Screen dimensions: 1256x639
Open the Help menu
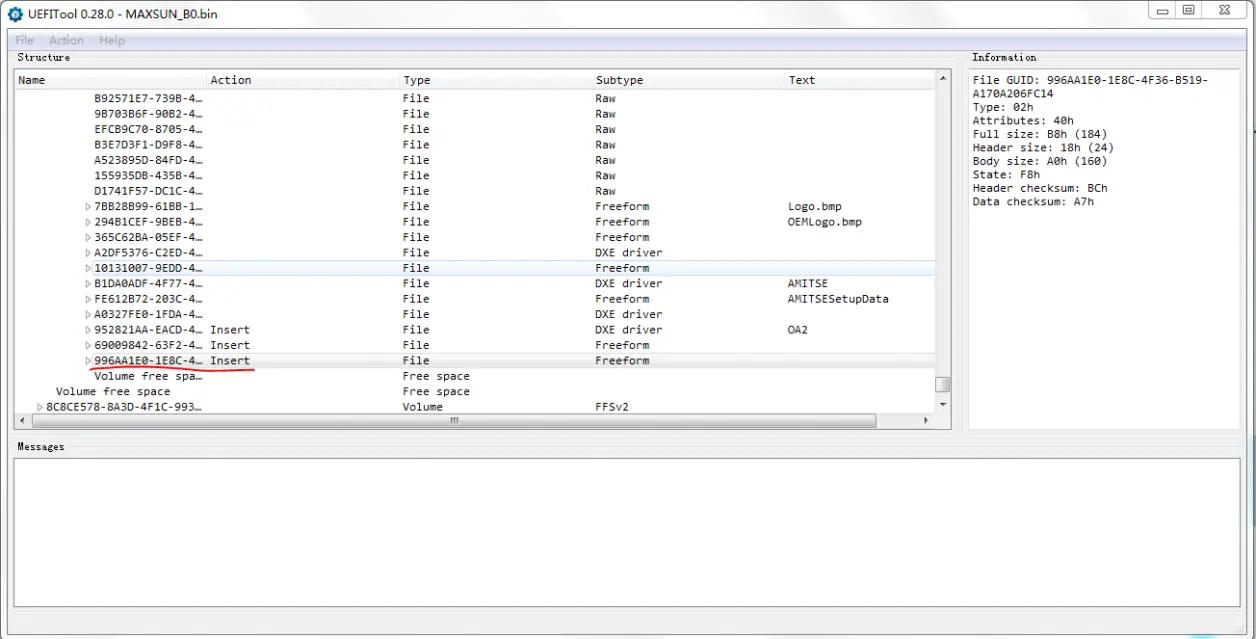click(112, 40)
